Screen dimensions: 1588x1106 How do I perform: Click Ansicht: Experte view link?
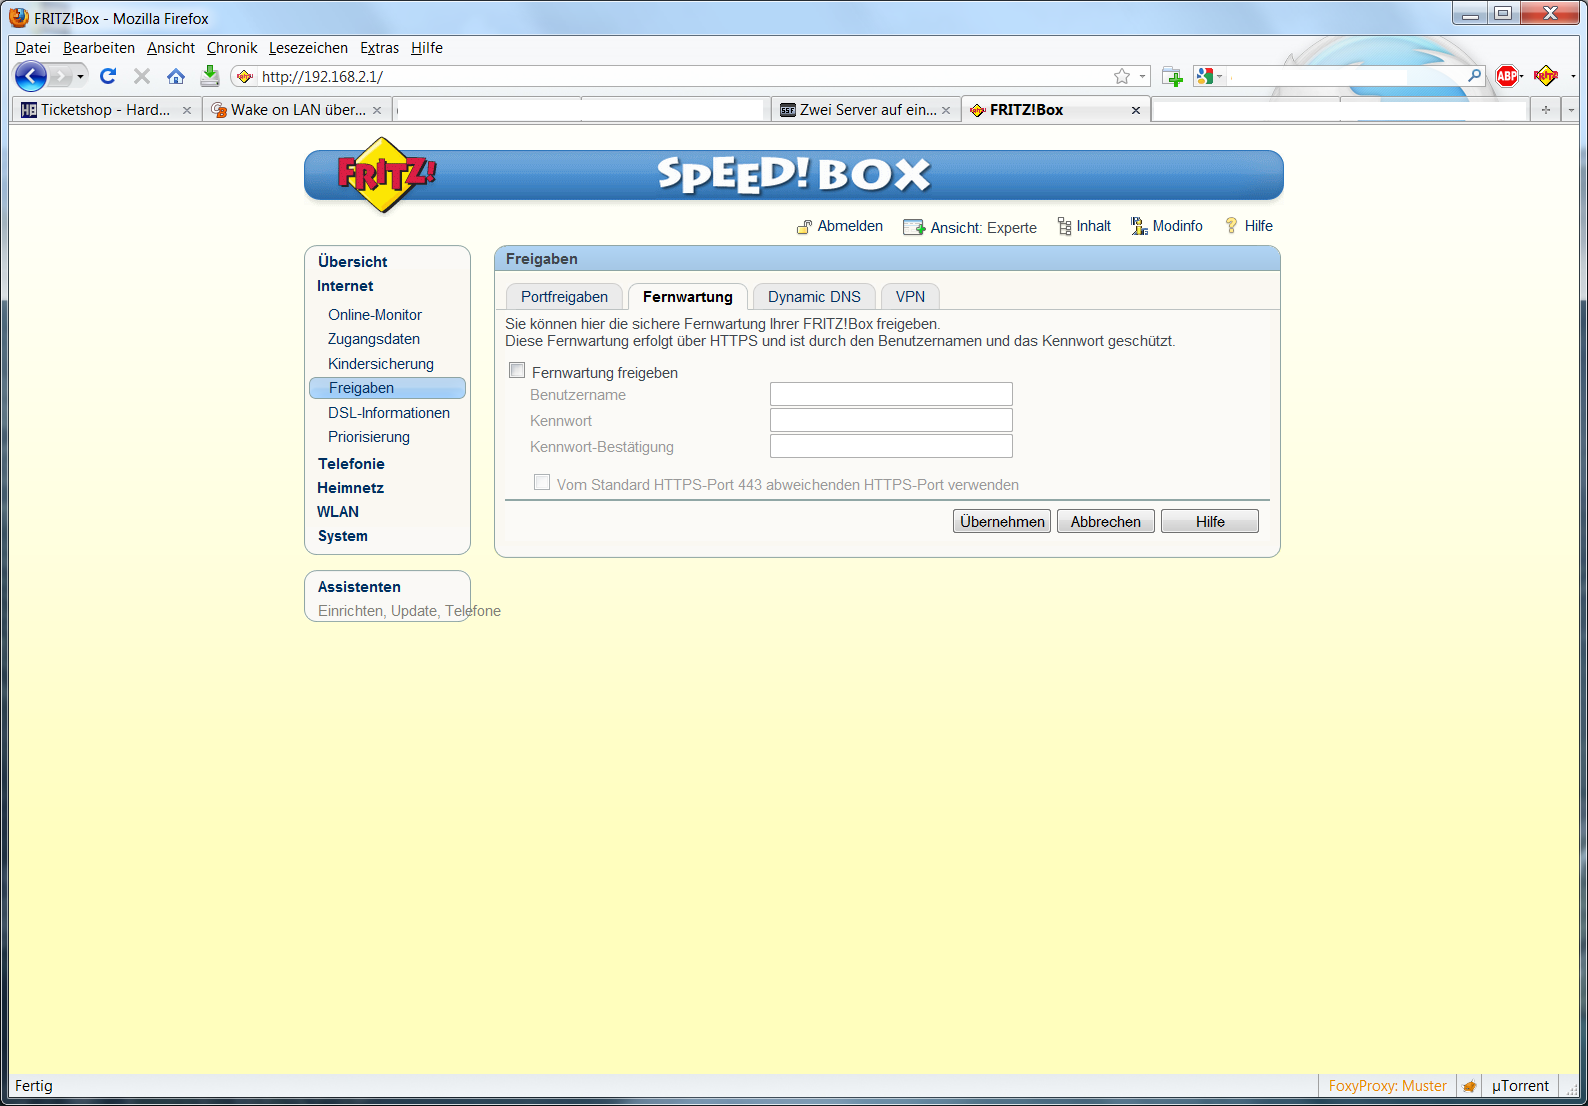click(x=970, y=227)
